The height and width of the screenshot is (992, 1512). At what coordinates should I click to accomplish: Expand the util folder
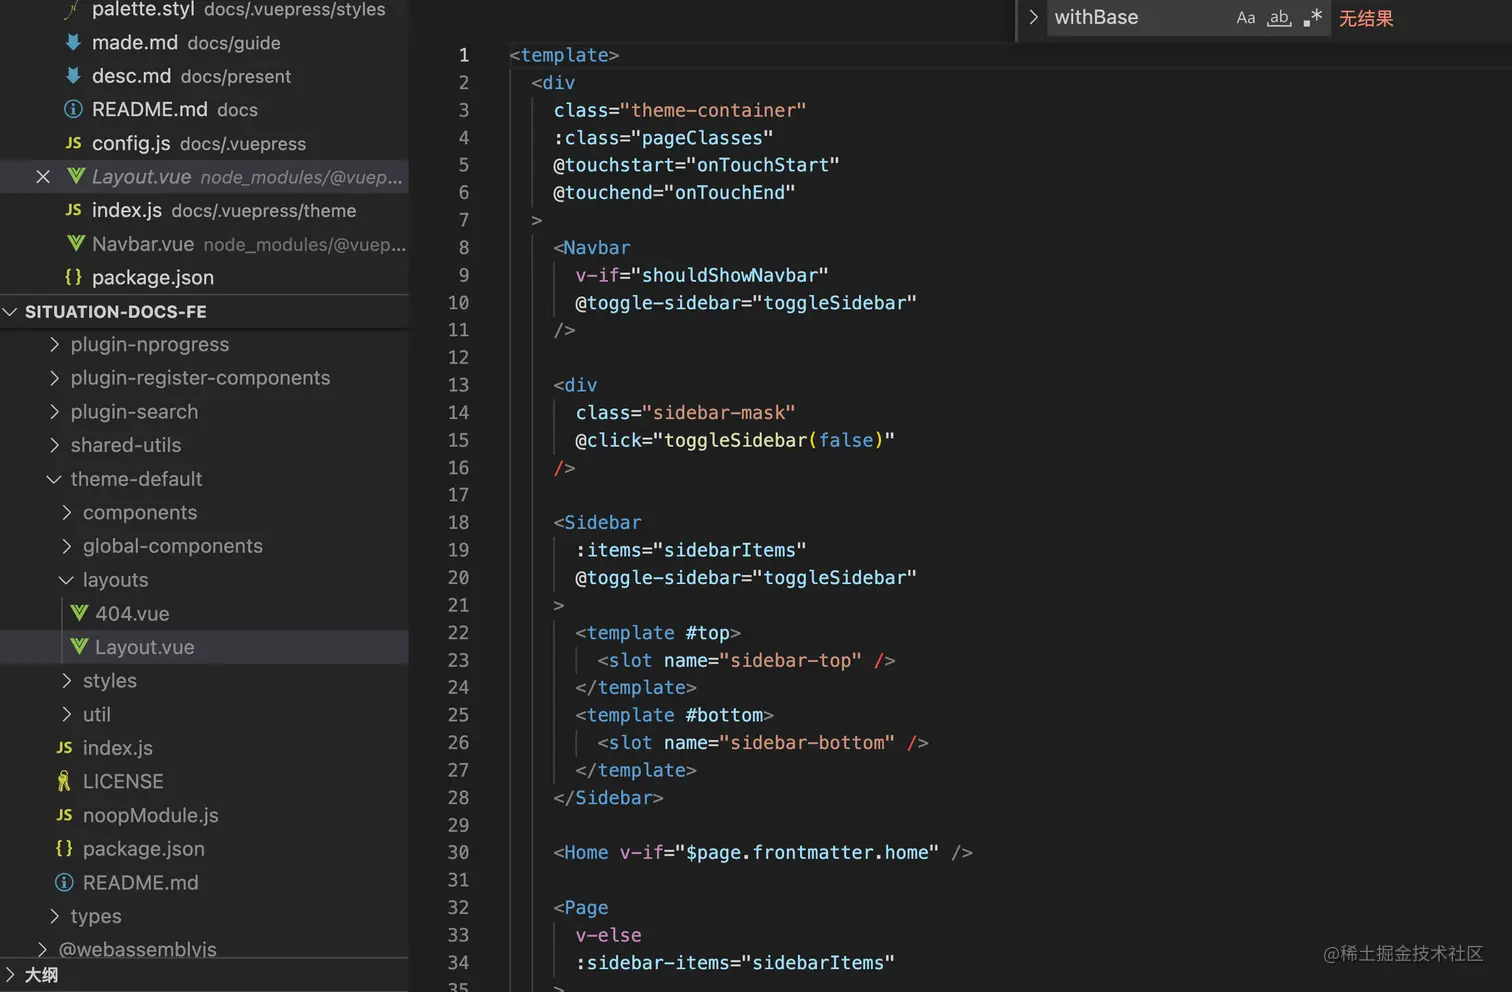[67, 714]
